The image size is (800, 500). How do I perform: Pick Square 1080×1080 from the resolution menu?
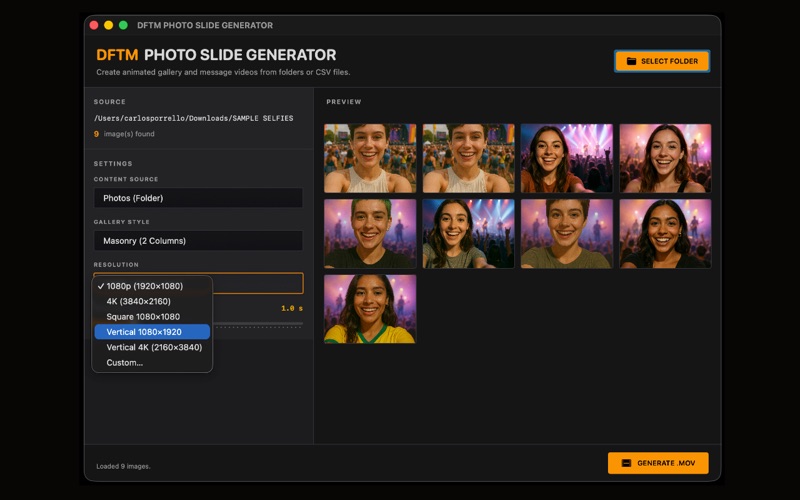(152, 317)
